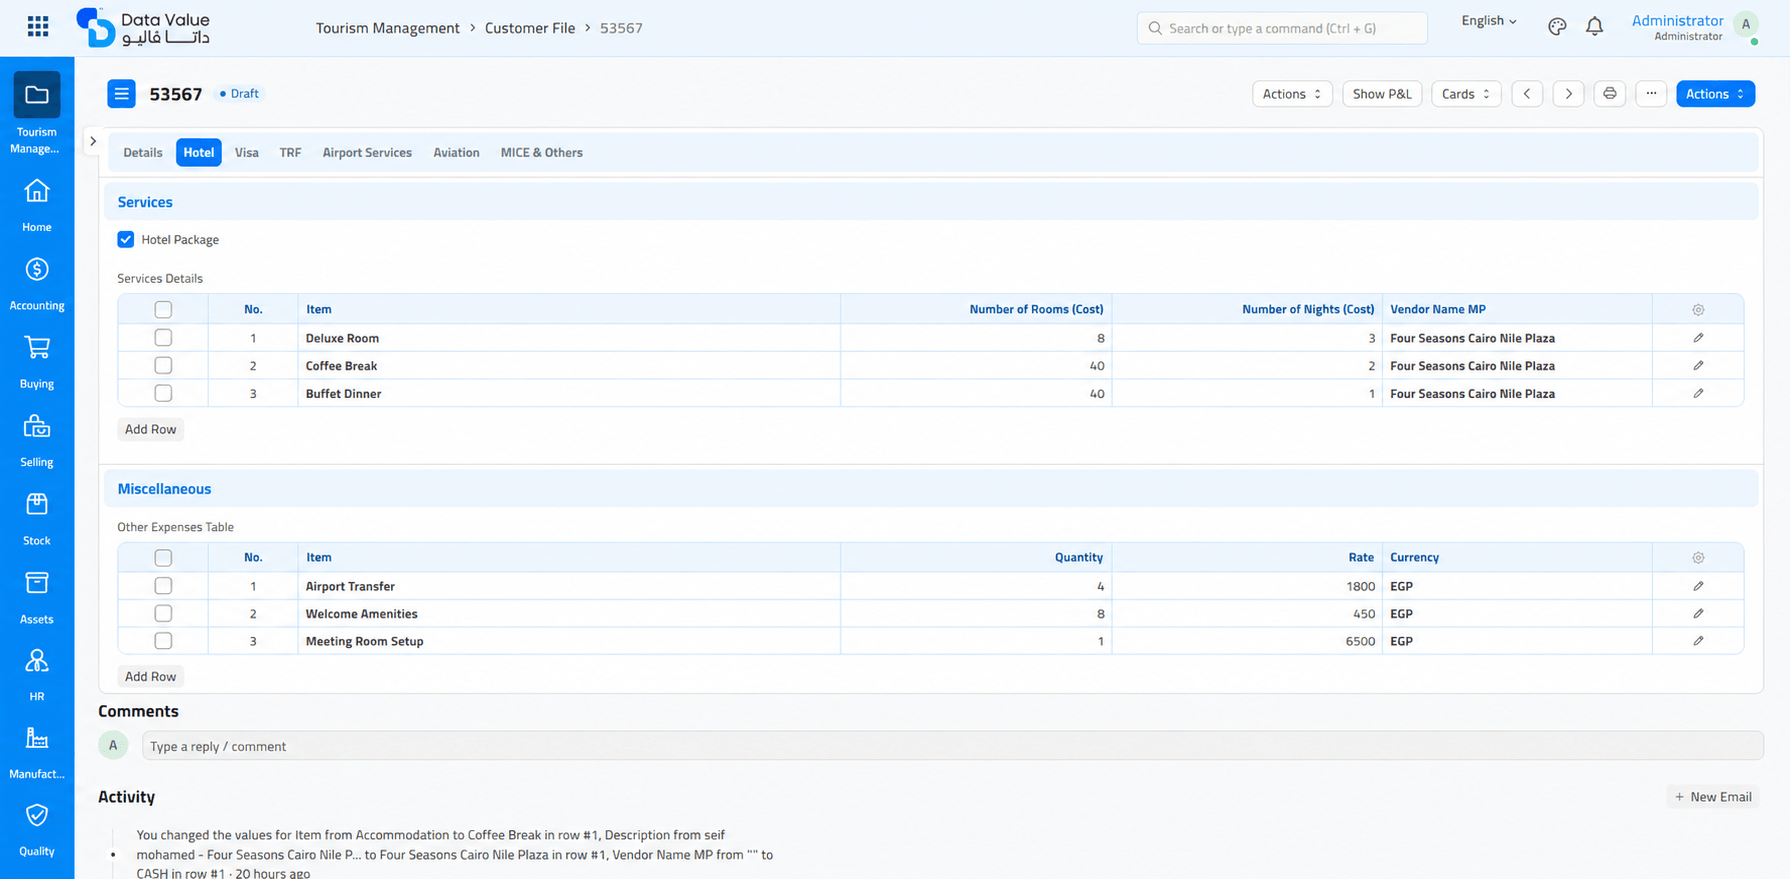Click the Deluxe Room item cell
This screenshot has width=1790, height=879.
pyautogui.click(x=569, y=338)
